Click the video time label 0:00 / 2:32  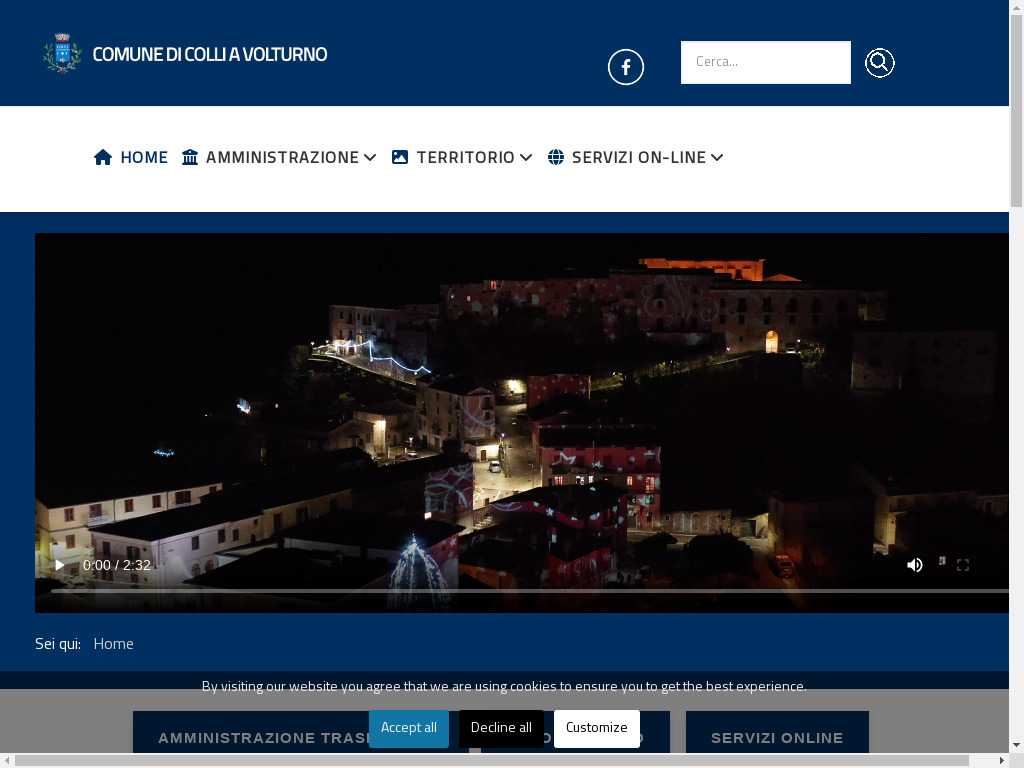point(117,566)
